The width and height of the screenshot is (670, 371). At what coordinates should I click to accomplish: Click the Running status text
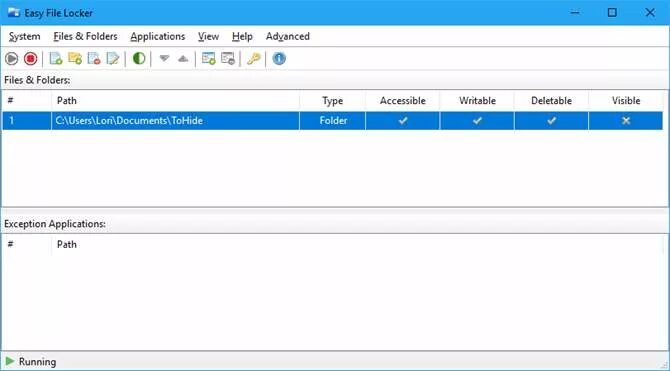click(x=37, y=362)
